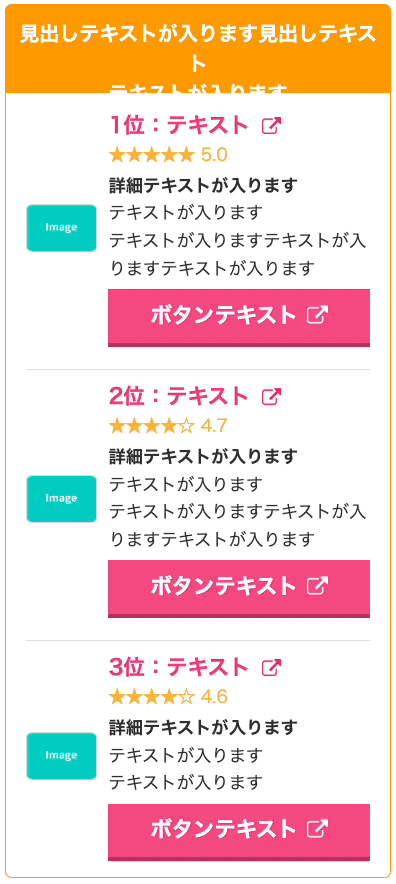Click external link icon in first ボタンテキスト button
396x884 pixels.
[318, 315]
